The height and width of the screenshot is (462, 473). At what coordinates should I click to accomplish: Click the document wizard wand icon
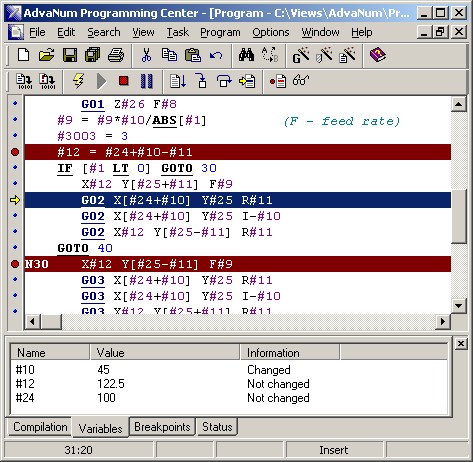point(347,55)
